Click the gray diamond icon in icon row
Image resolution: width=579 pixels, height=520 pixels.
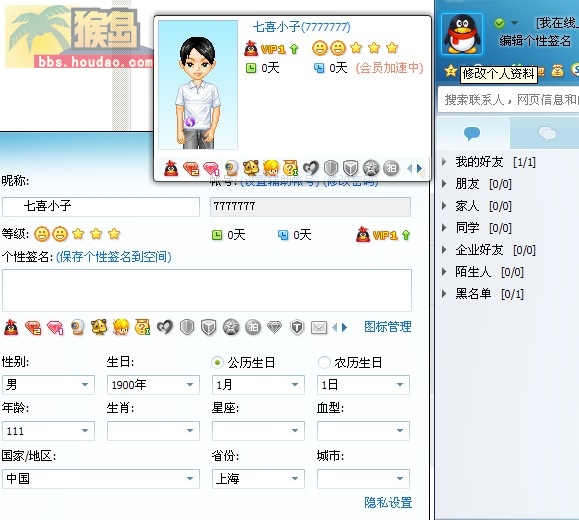pos(274,327)
